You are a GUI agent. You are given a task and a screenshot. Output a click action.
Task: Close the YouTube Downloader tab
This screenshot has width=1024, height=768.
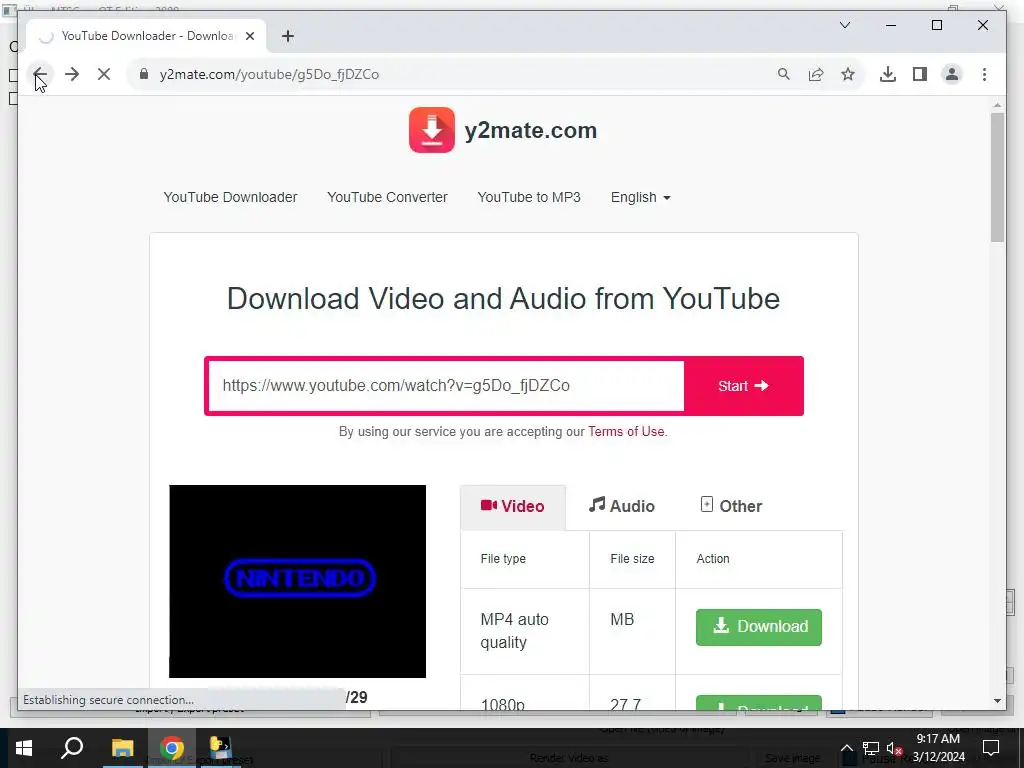tap(249, 36)
